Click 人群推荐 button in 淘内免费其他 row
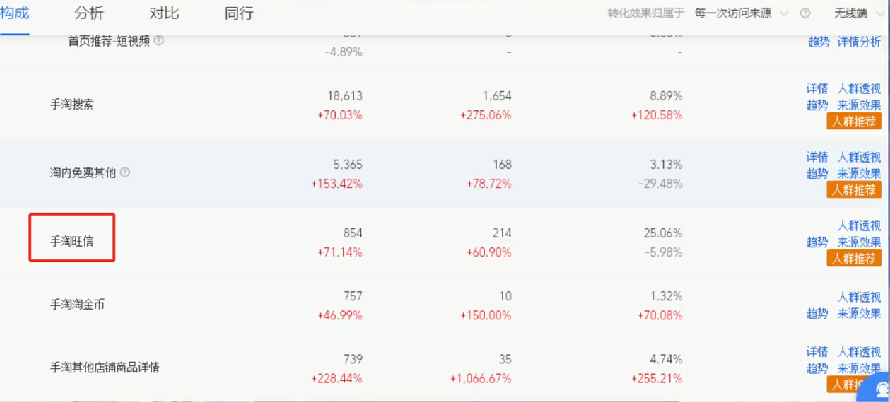The width and height of the screenshot is (890, 402). point(854,190)
